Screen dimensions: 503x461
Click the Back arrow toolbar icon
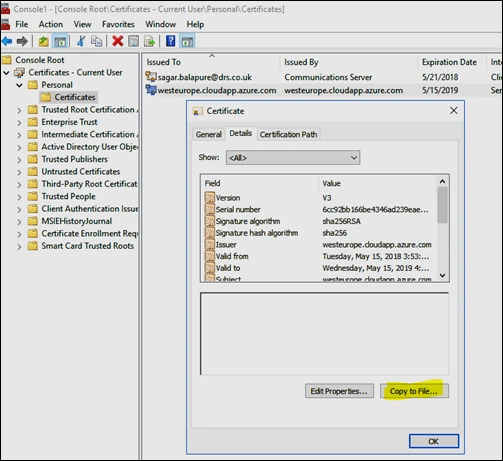(x=7, y=41)
